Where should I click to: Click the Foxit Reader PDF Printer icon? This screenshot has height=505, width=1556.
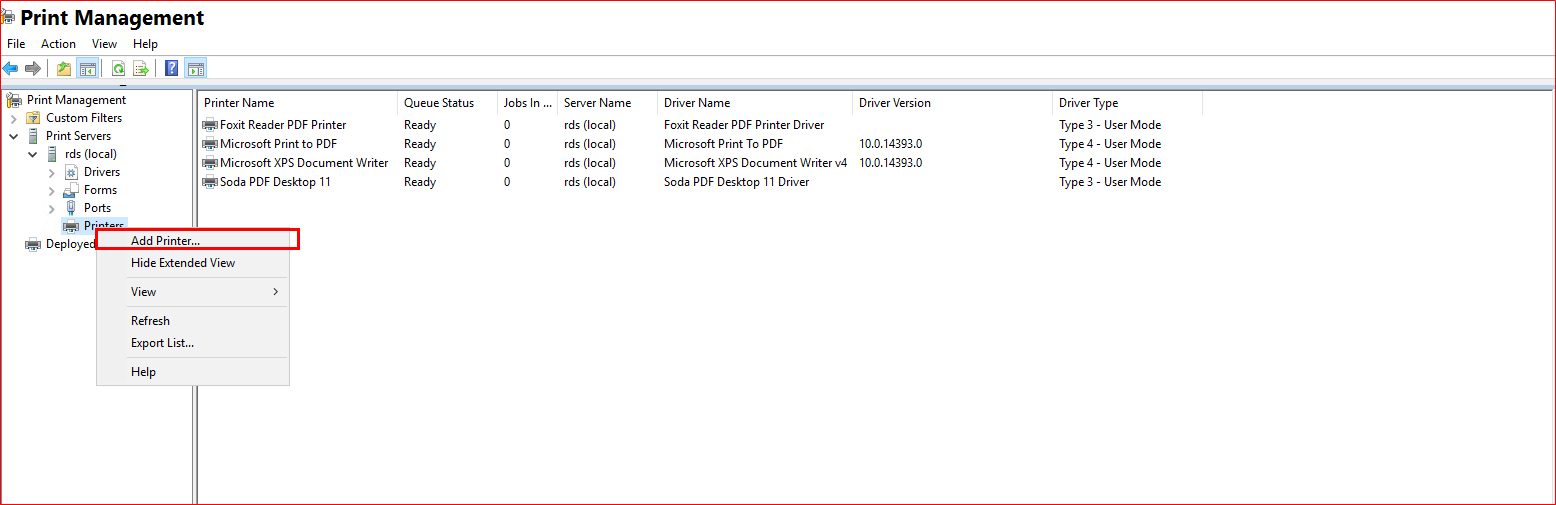pos(210,125)
